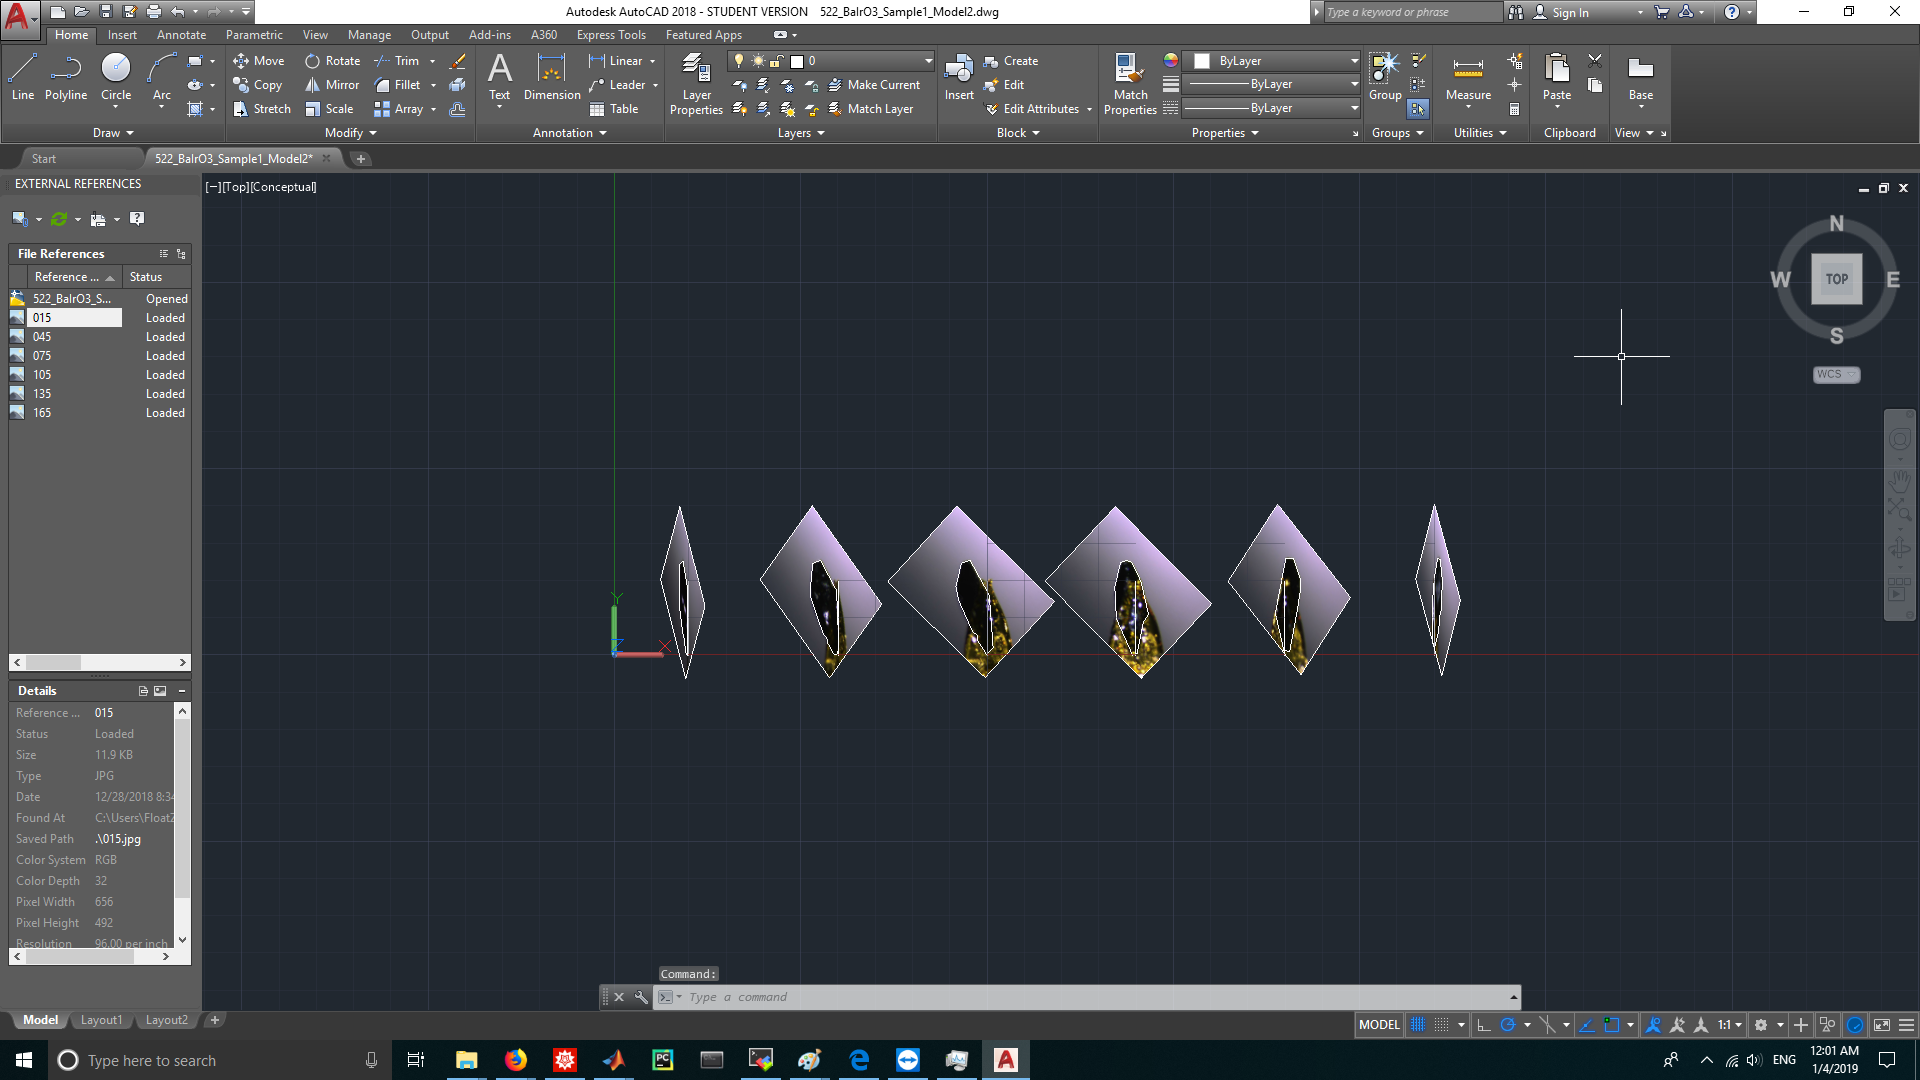Click Make Current layer button

click(874, 85)
